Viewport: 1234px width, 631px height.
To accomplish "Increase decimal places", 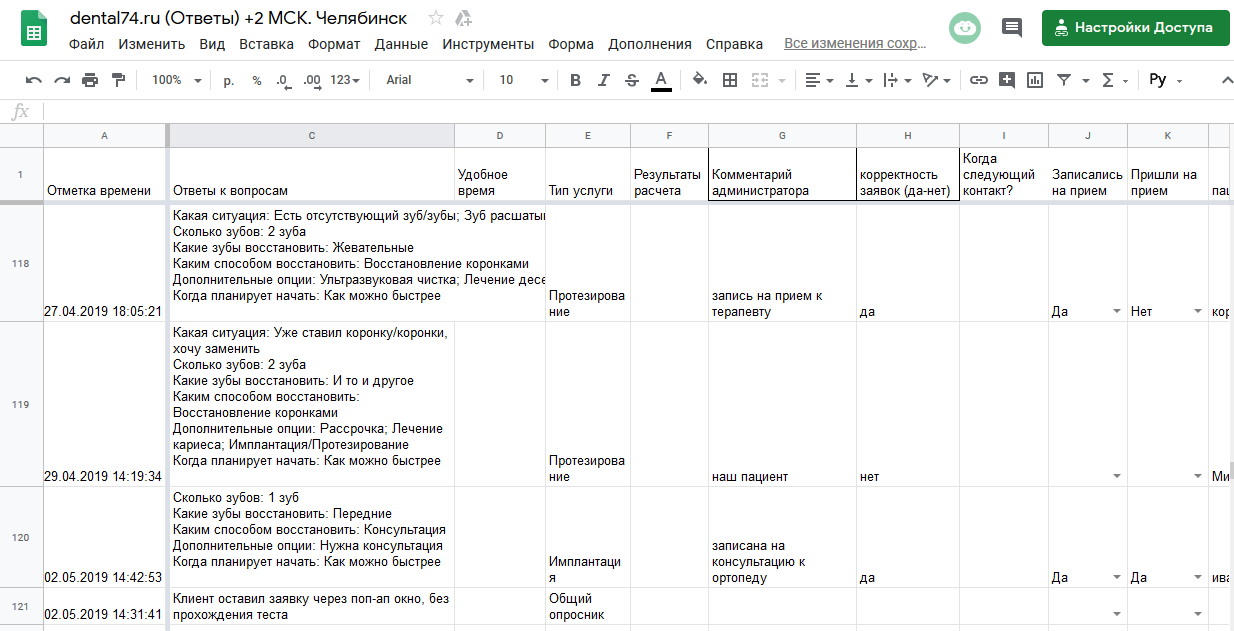I will 311,80.
